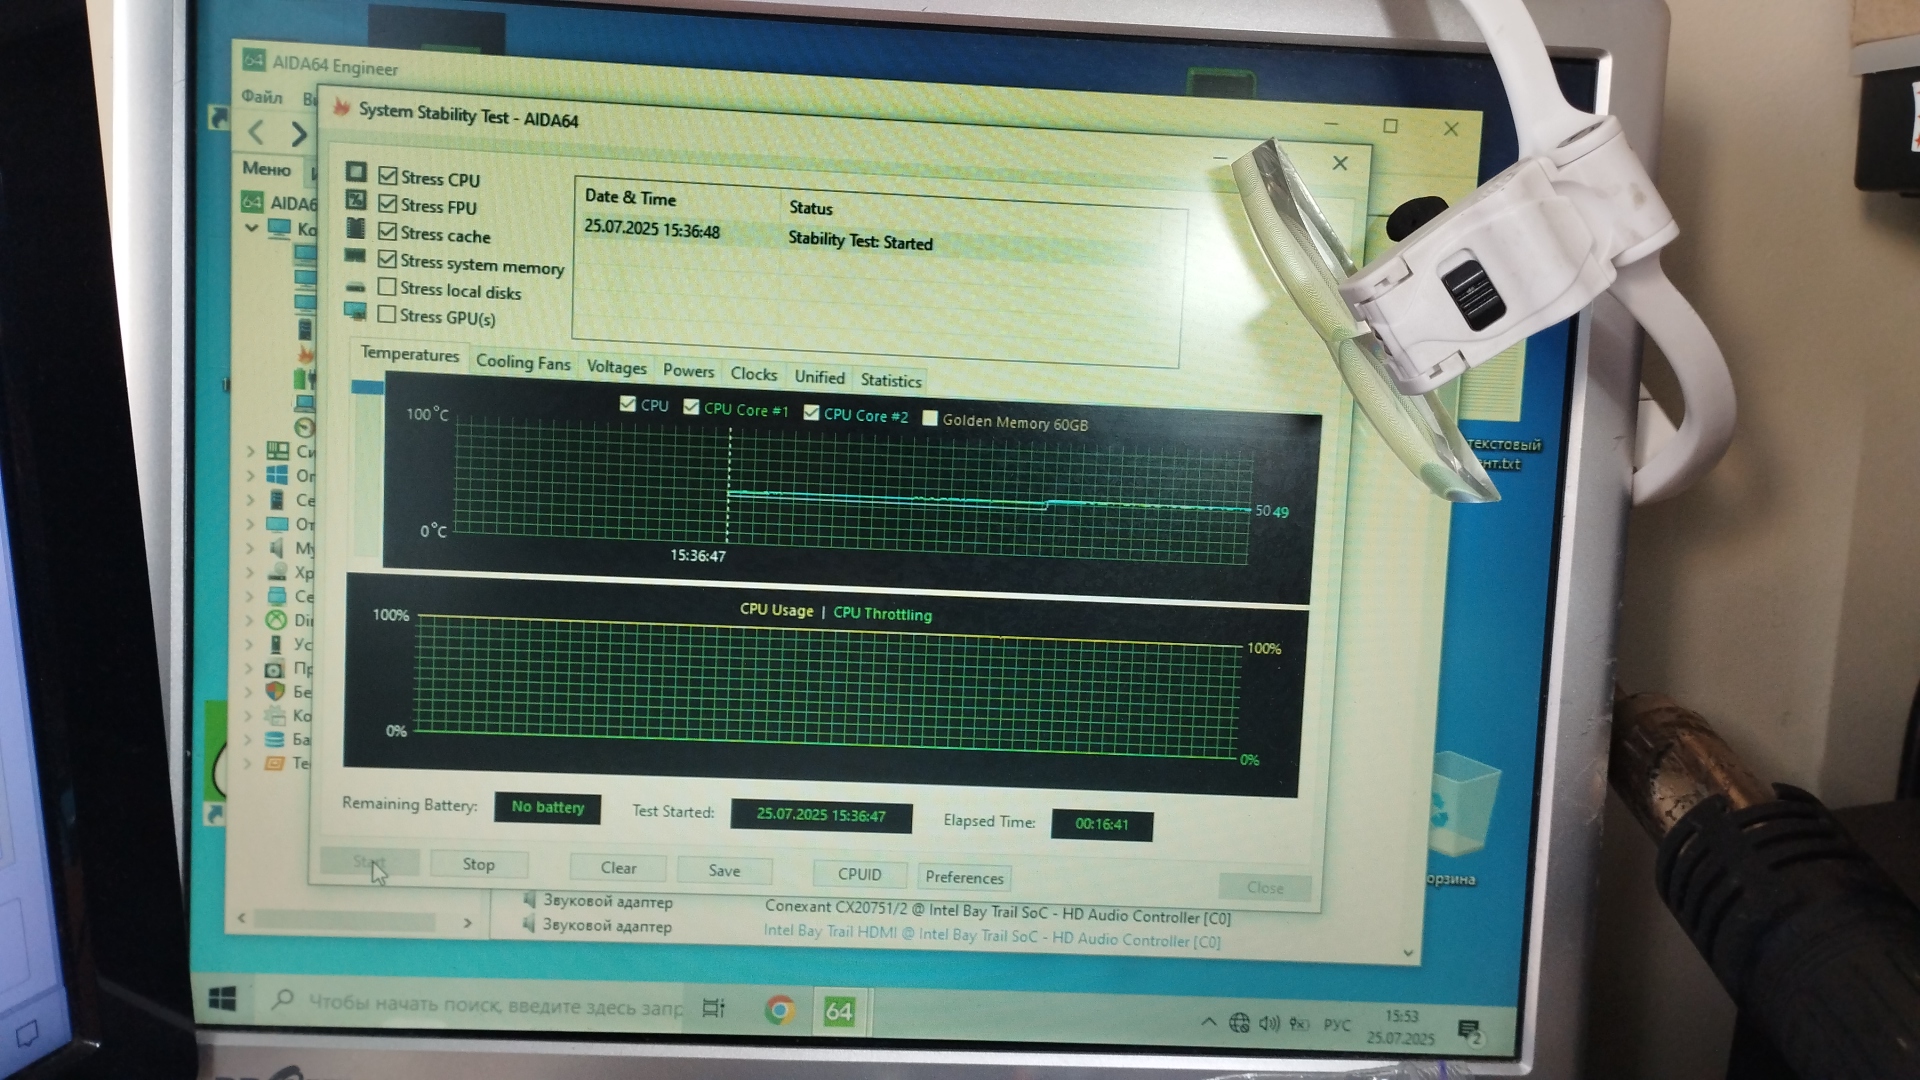The height and width of the screenshot is (1080, 1920).
Task: Enable the Stress local disks checkbox
Action: coord(387,287)
